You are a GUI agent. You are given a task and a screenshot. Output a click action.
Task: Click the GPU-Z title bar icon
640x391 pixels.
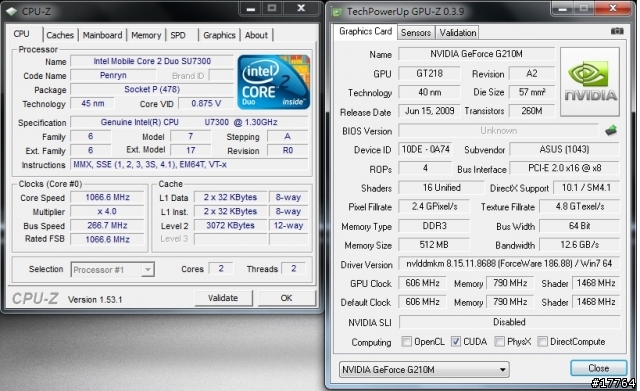337,12
